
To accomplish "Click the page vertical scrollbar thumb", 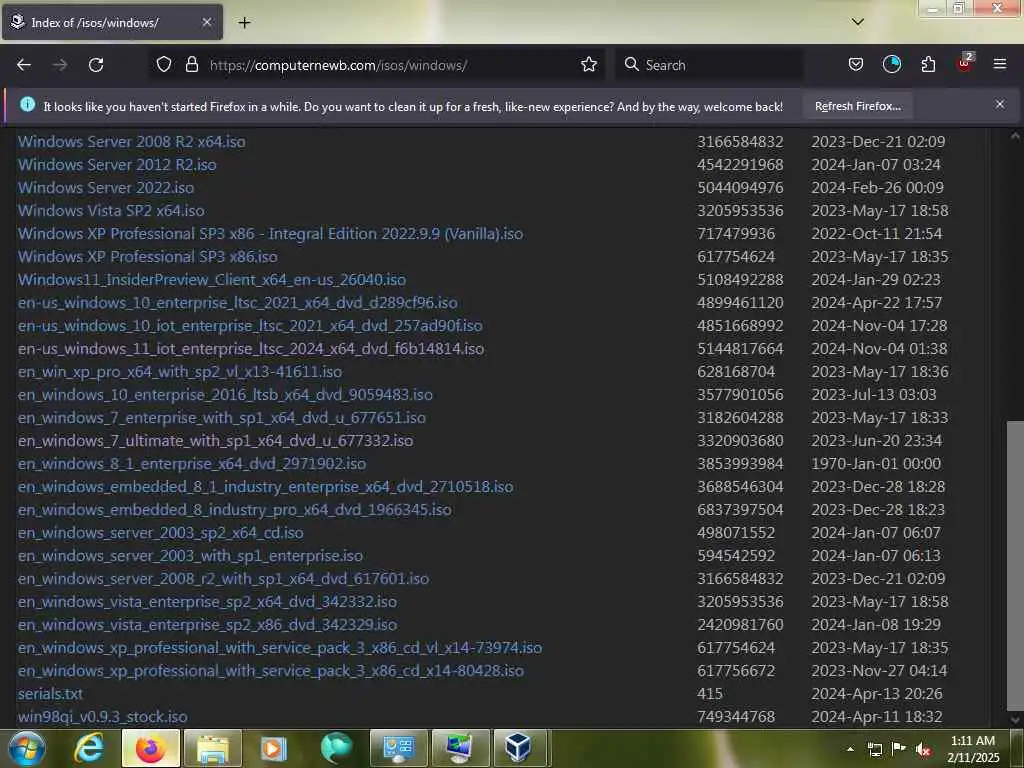I will click(x=1015, y=564).
